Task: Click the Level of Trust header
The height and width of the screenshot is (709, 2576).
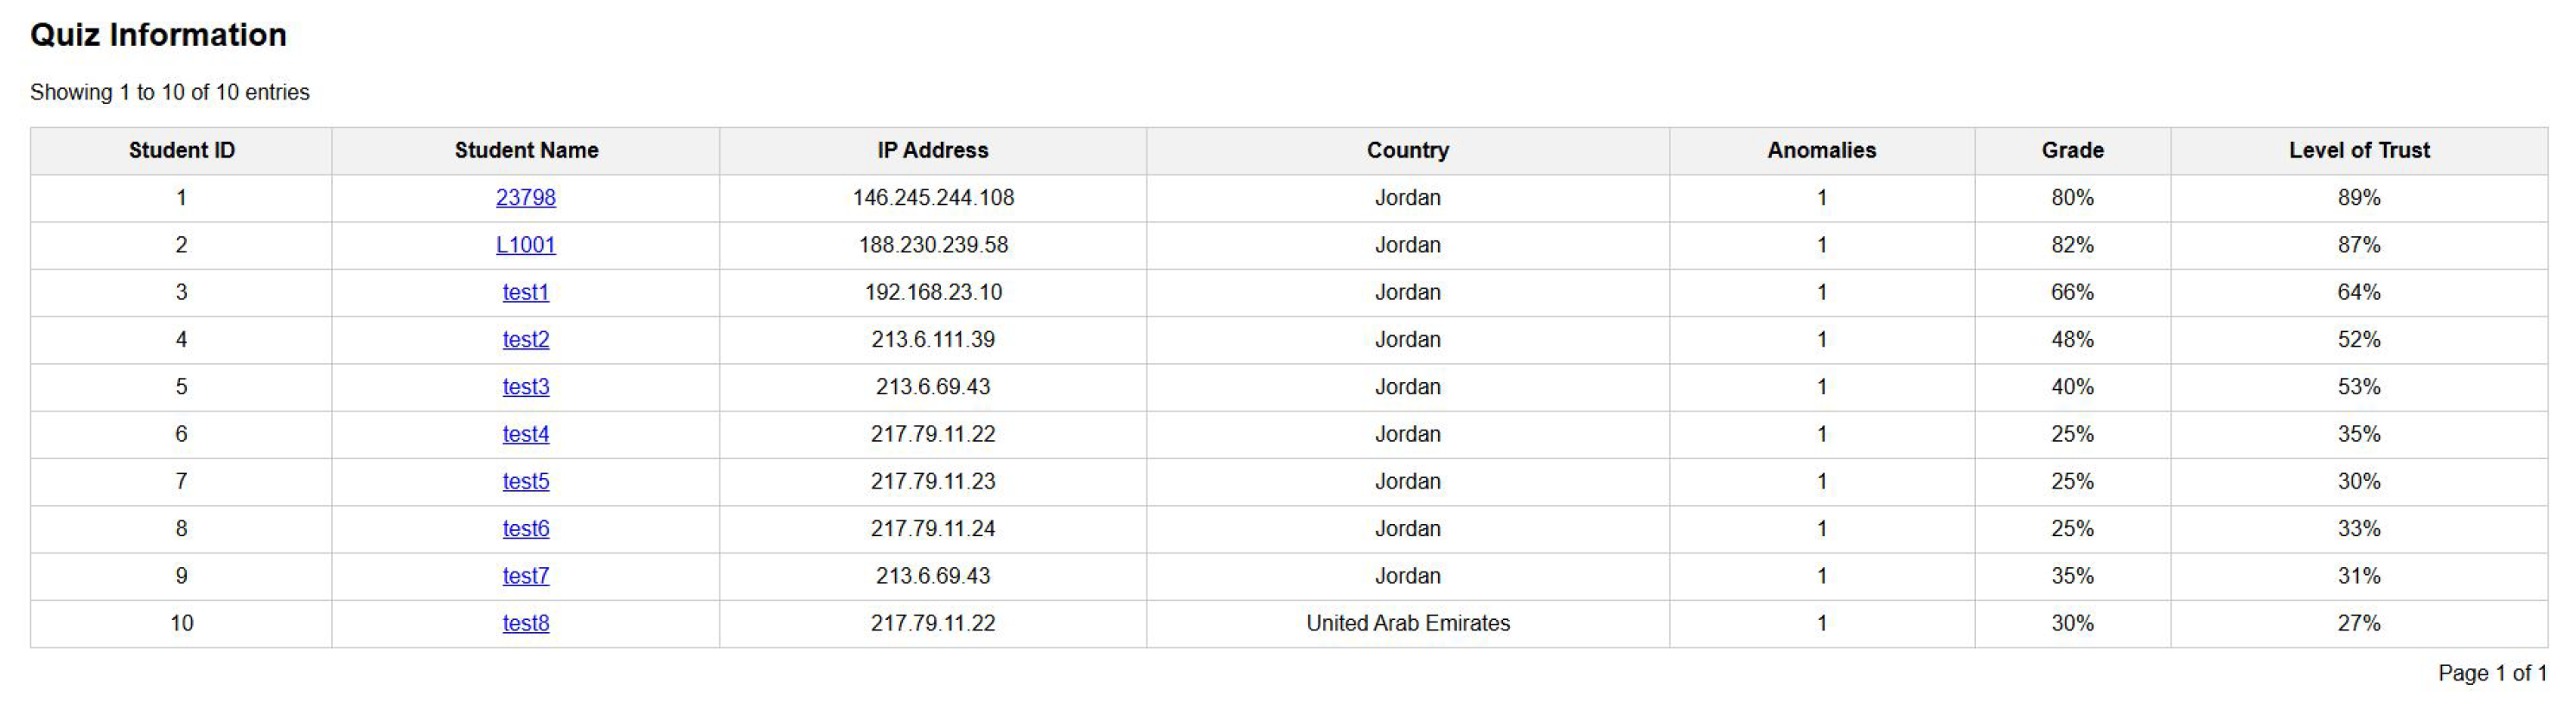Action: tap(2358, 150)
